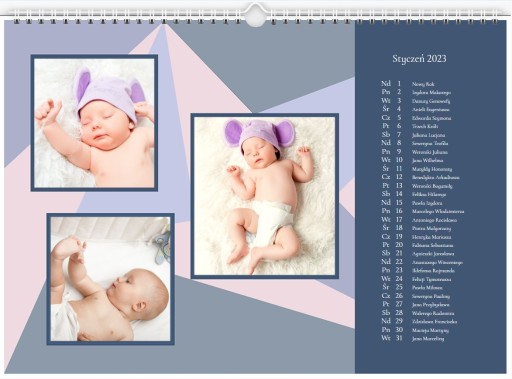Click the 'Sb 14' day row
Screen dimensions: 512x379
(414, 194)
